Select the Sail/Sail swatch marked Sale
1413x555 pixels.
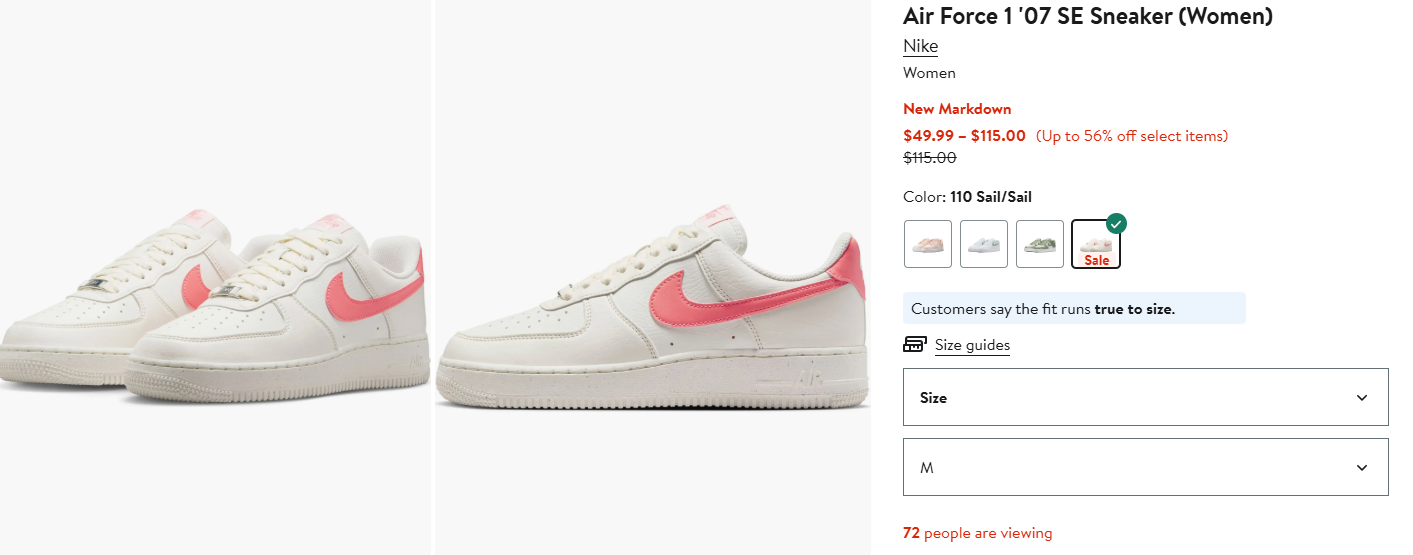(x=1095, y=245)
